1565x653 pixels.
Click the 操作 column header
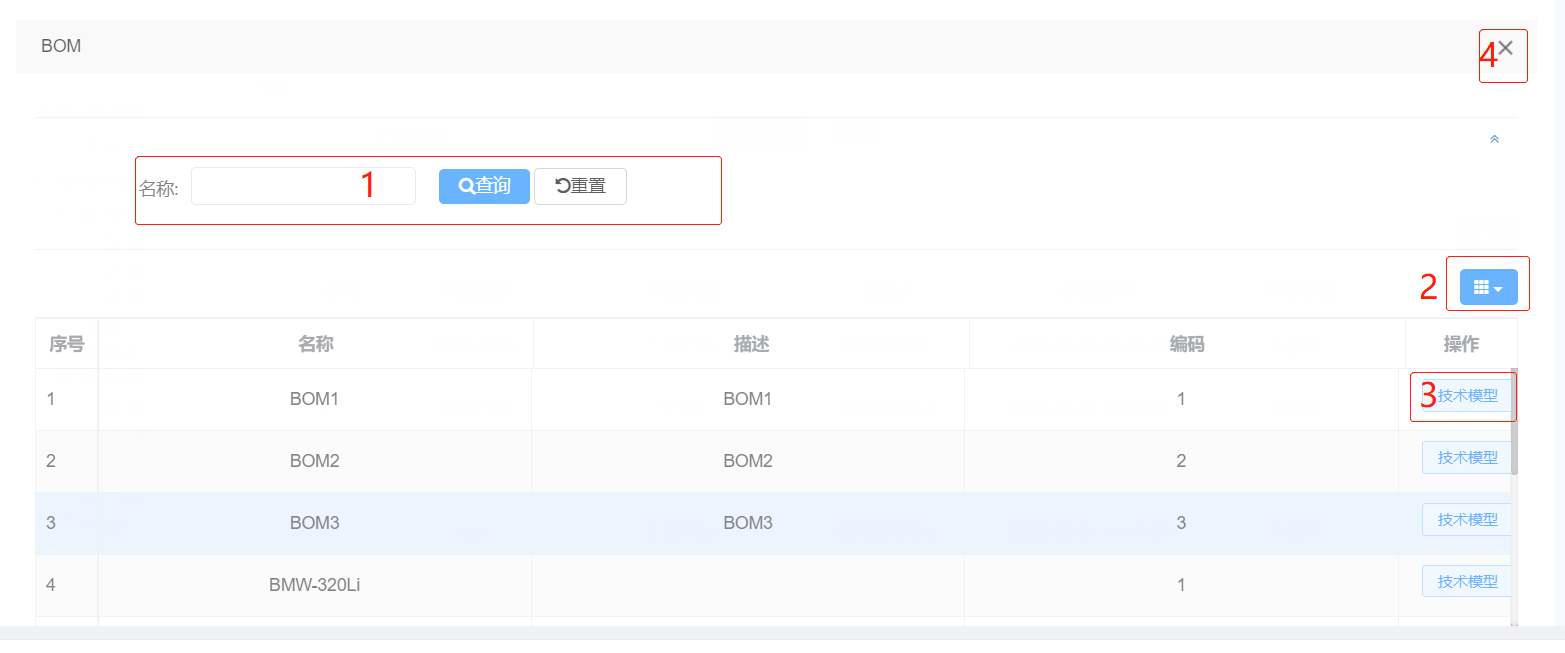pos(1461,344)
